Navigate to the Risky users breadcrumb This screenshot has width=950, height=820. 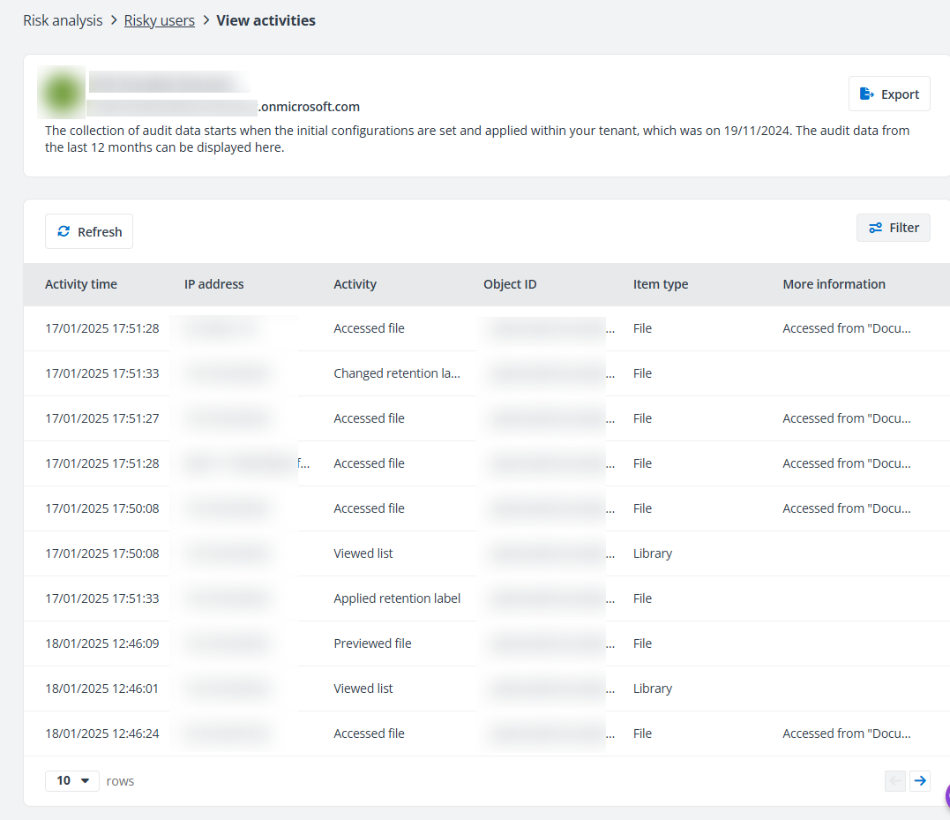[159, 20]
